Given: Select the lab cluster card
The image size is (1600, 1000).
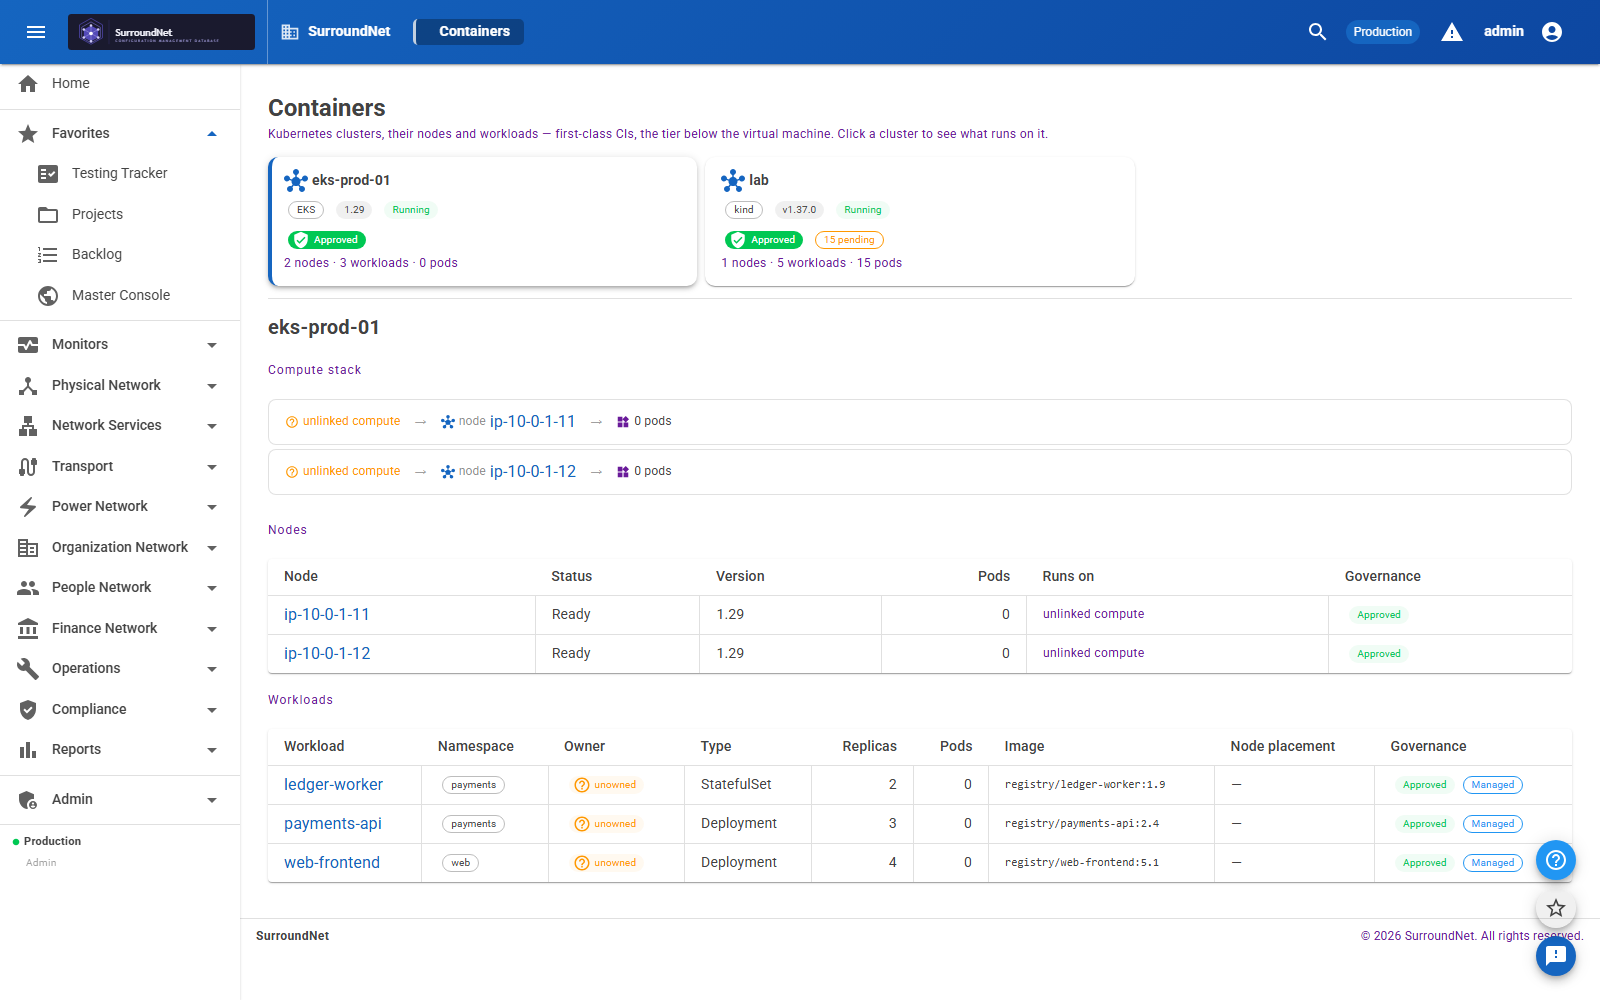Looking at the screenshot, I should [x=920, y=221].
